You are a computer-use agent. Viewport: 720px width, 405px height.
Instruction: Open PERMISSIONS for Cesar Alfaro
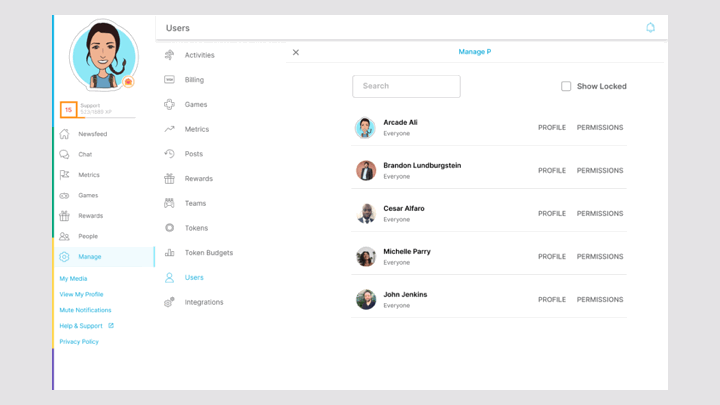600,214
